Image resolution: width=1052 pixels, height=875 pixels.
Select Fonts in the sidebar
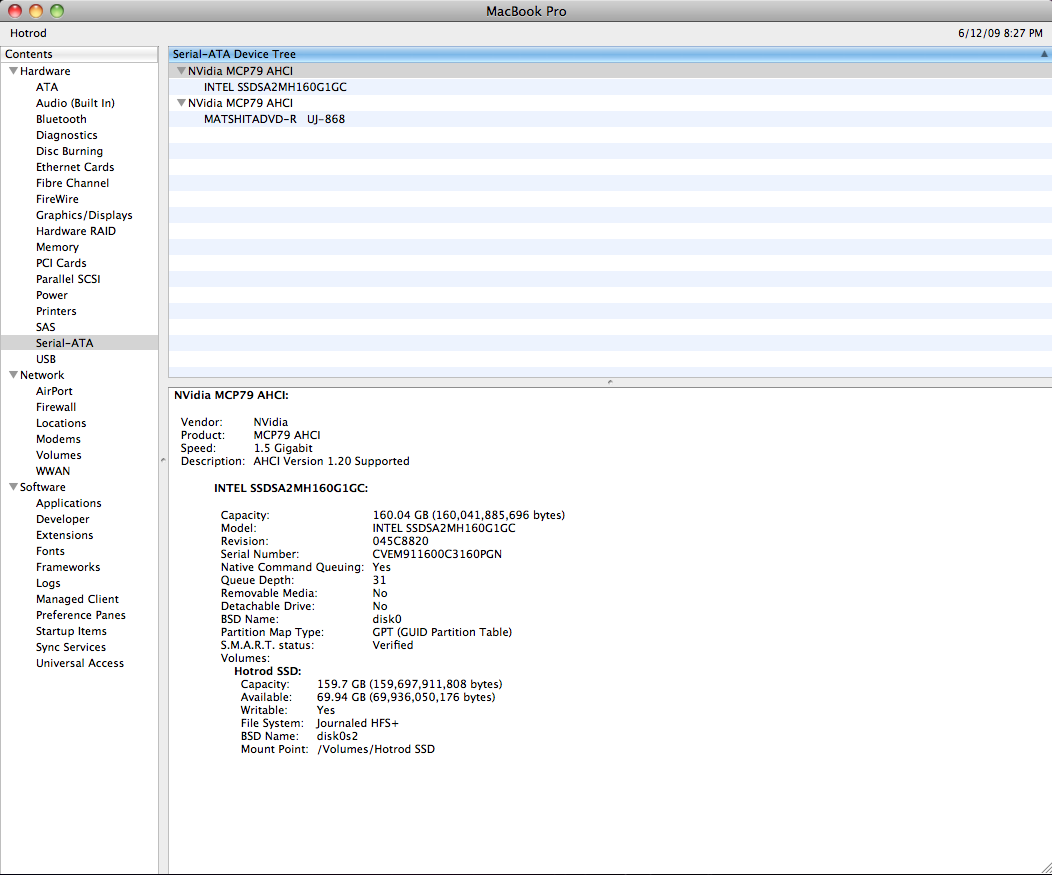click(x=50, y=551)
